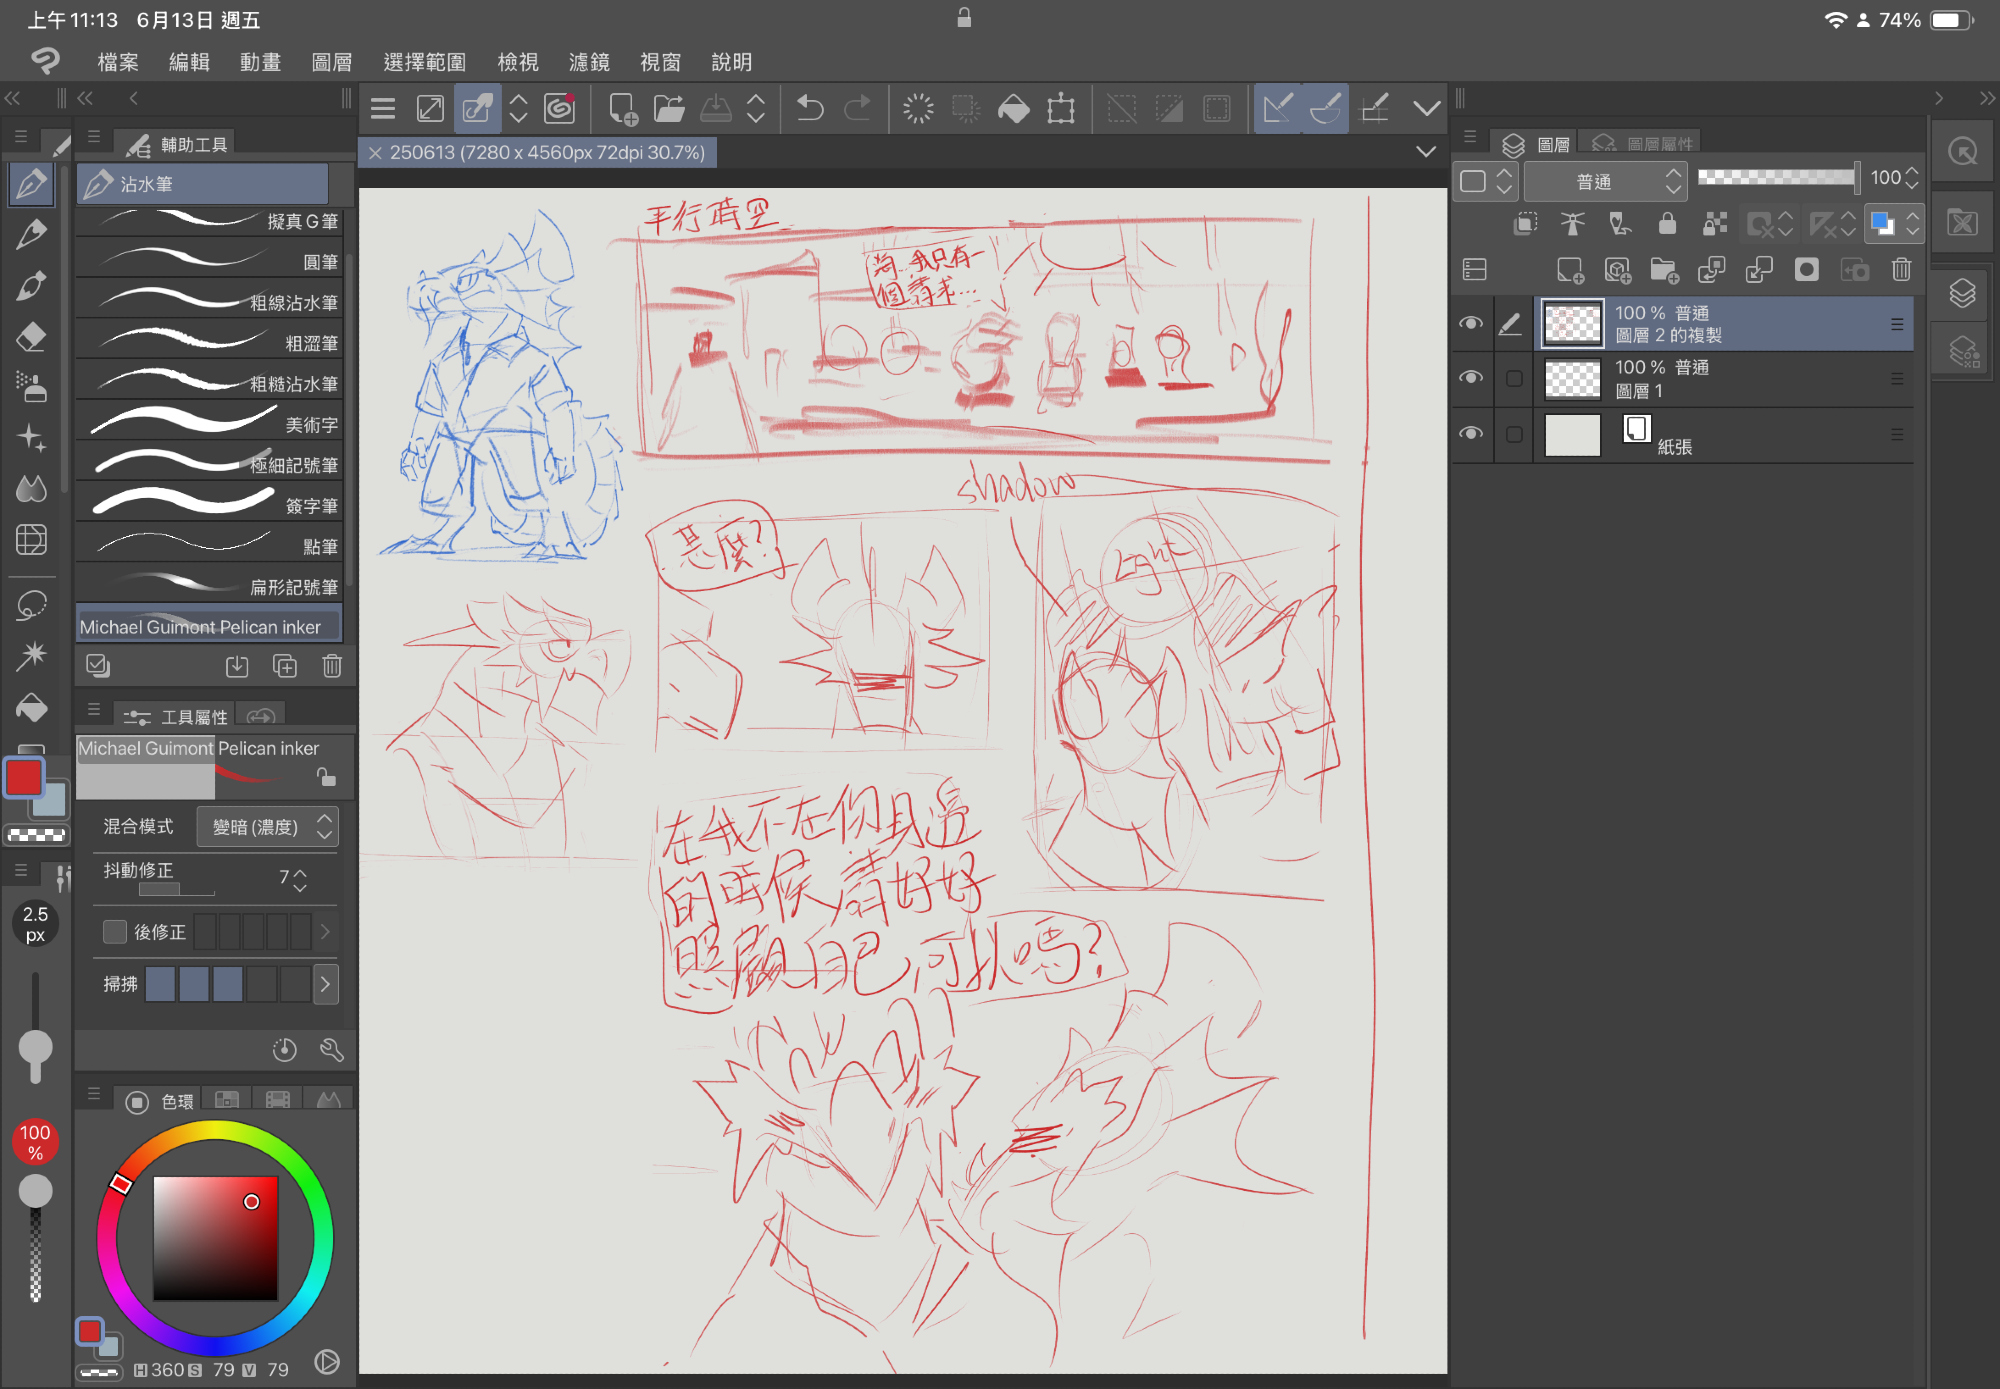Click the red main color swatch

24,777
